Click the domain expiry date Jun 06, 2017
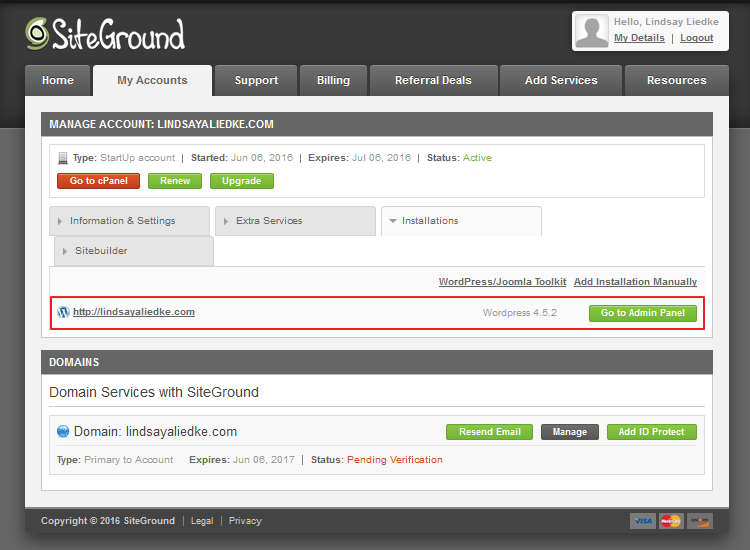Image resolution: width=750 pixels, height=550 pixels. pos(264,460)
